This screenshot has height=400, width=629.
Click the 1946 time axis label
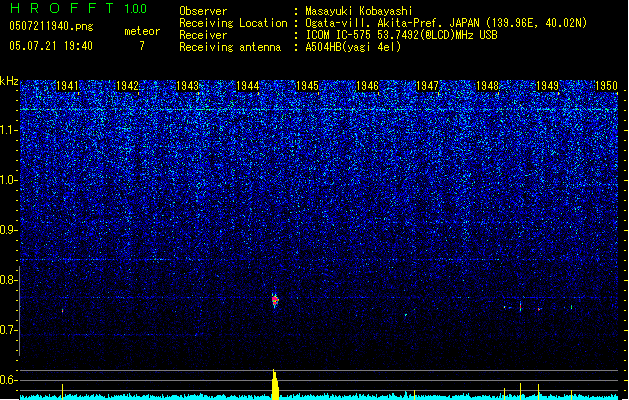coord(367,86)
